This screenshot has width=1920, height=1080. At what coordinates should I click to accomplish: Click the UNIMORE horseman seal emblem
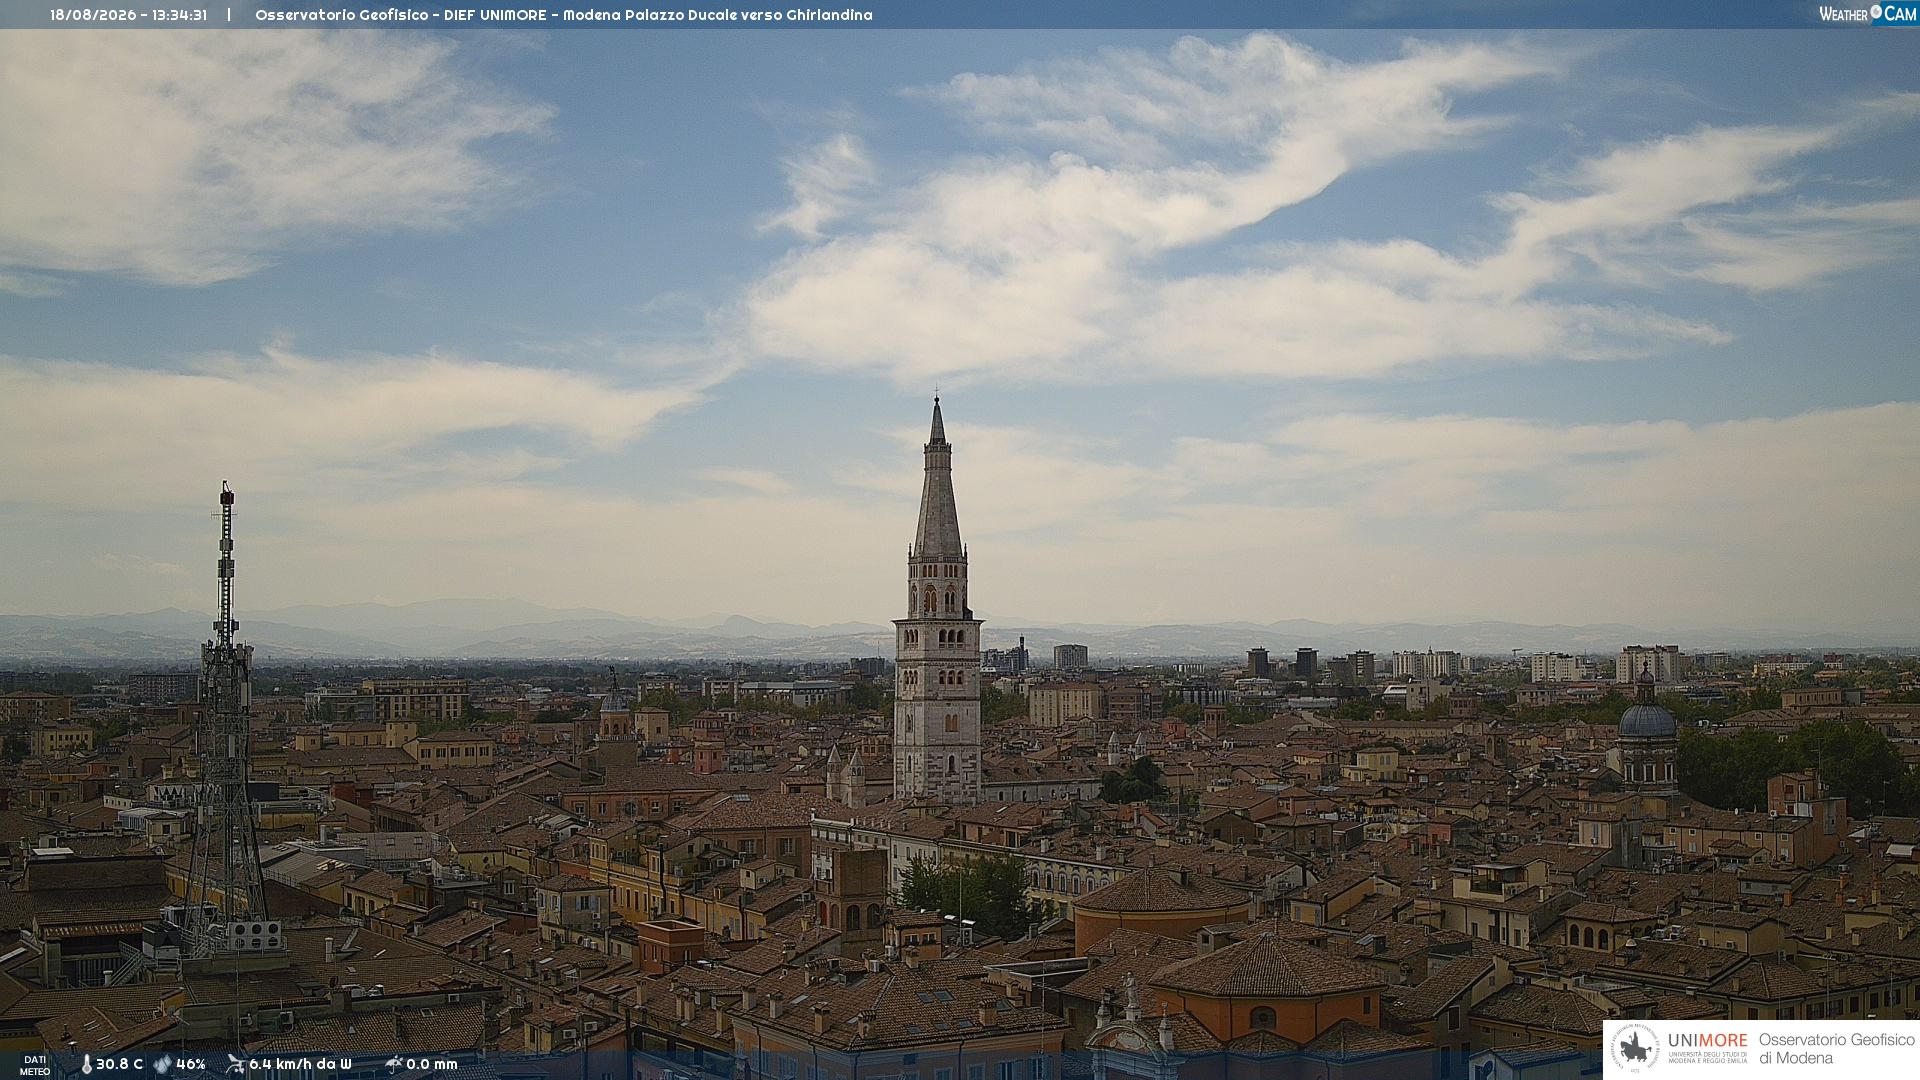(1635, 1049)
